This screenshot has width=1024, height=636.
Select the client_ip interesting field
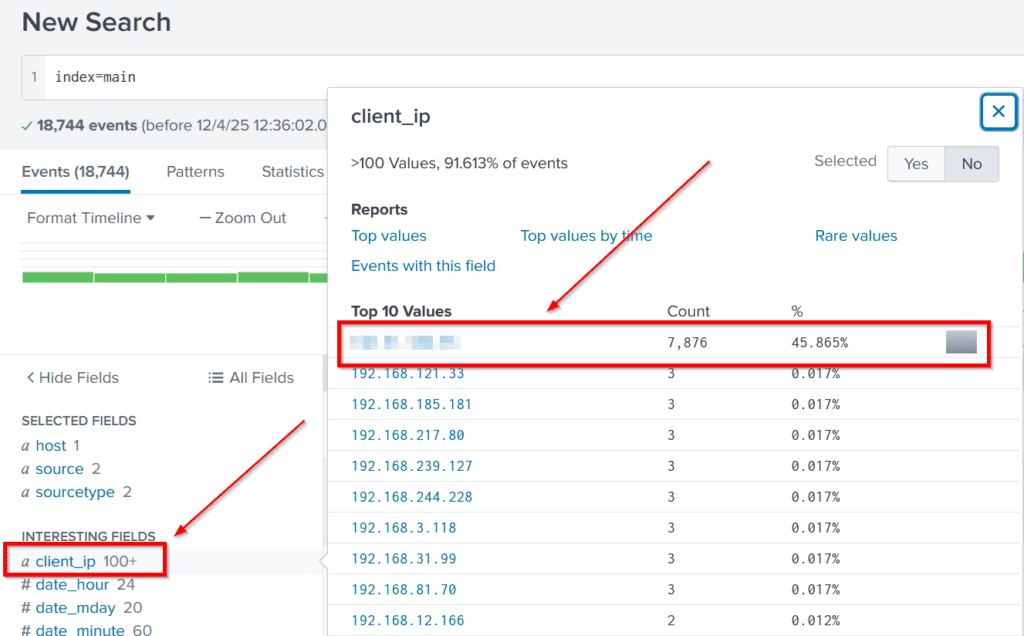click(x=67, y=562)
